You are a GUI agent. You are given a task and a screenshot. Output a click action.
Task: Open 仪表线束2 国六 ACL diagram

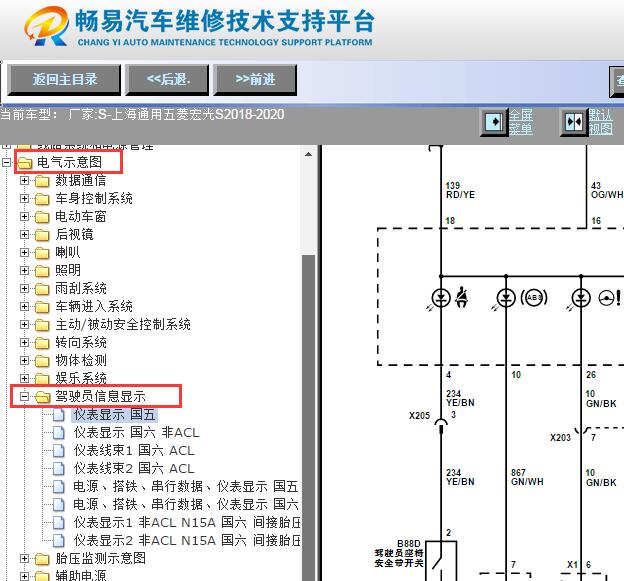[134, 469]
